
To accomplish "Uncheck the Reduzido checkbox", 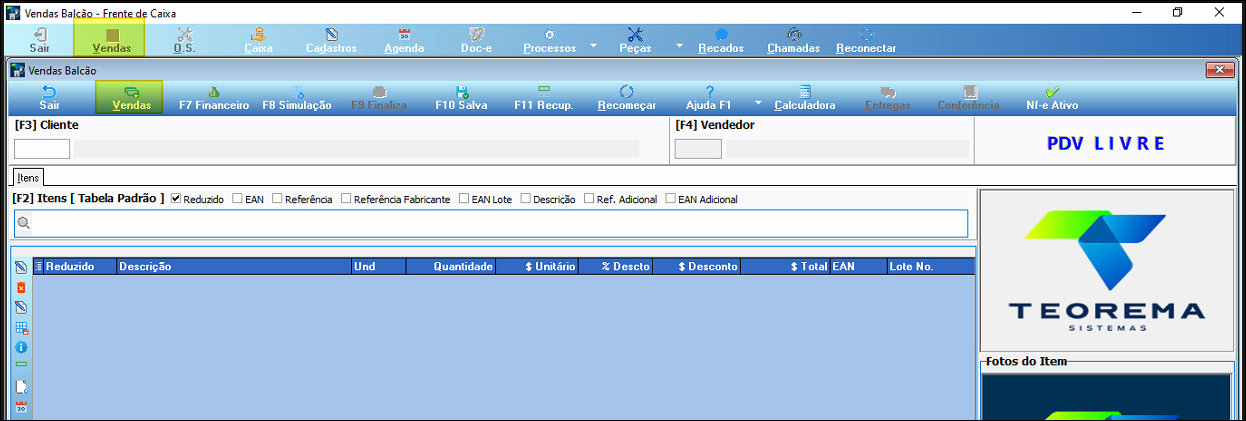I will (176, 199).
